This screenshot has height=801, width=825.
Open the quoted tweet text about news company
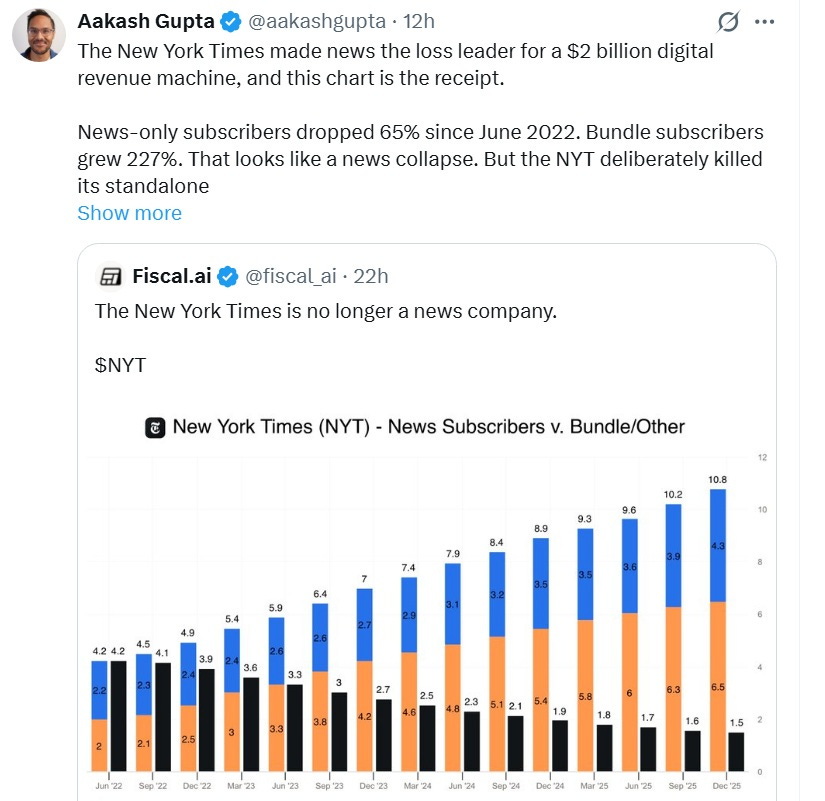tap(325, 311)
